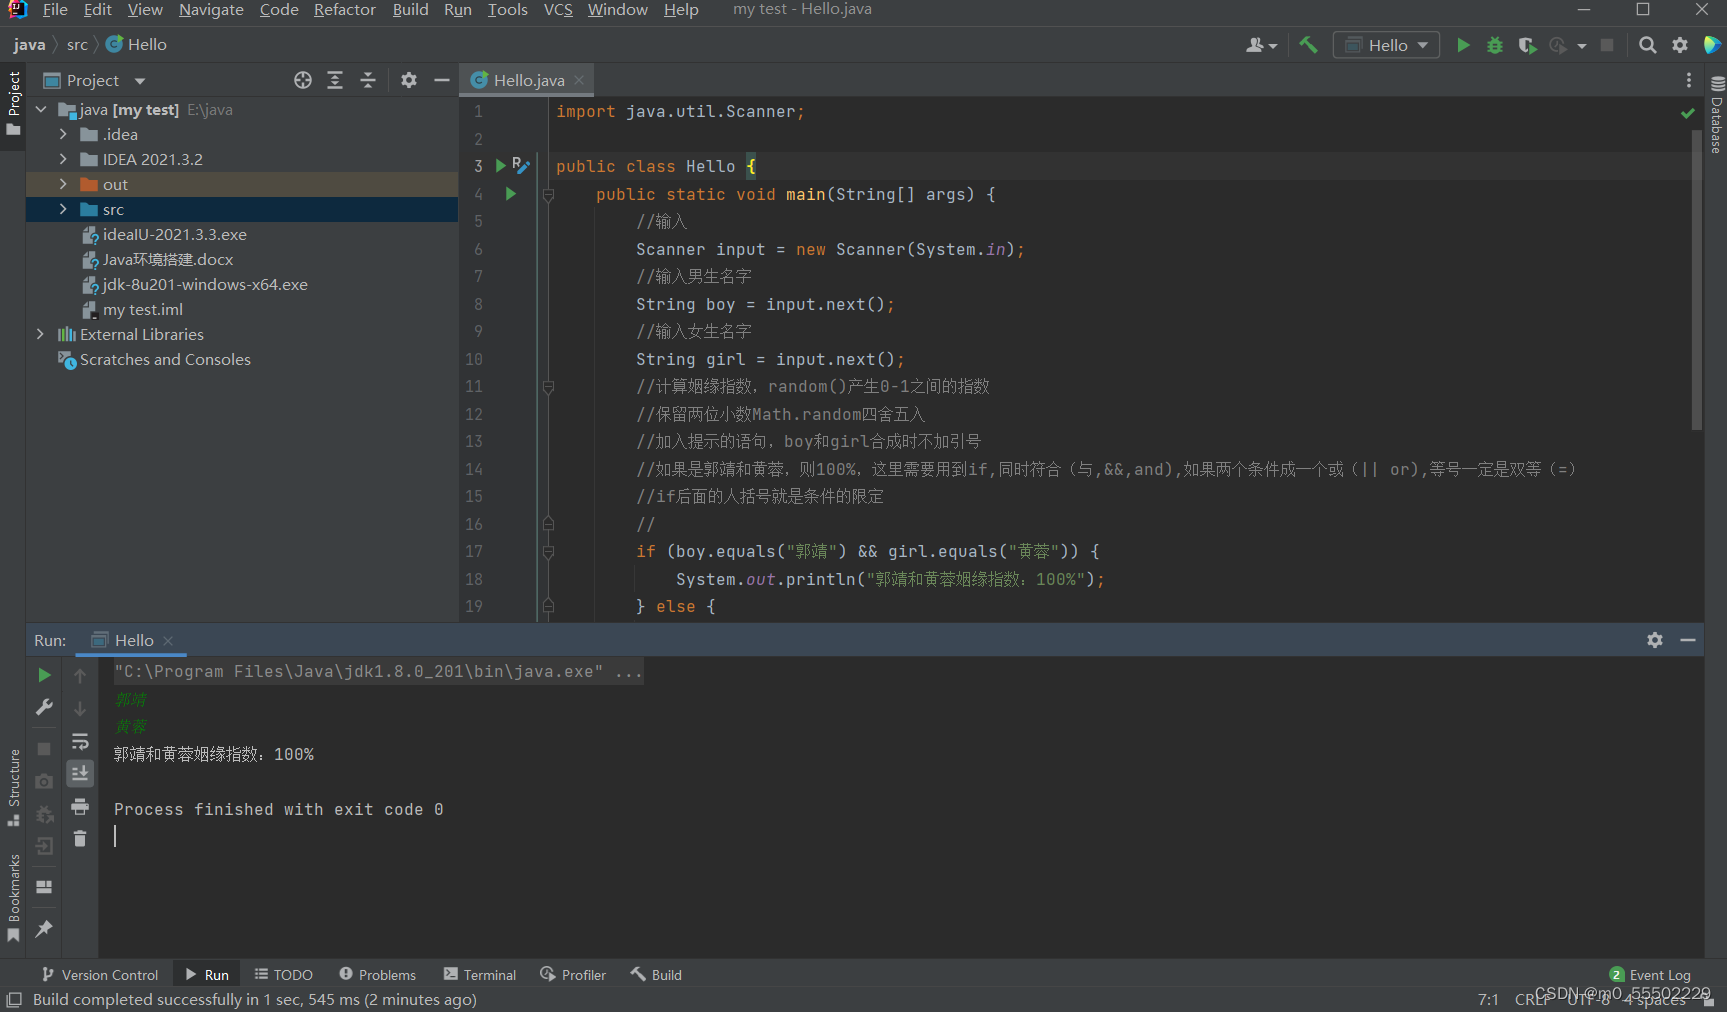Switch to the Terminal tab
The image size is (1727, 1012).
point(480,974)
